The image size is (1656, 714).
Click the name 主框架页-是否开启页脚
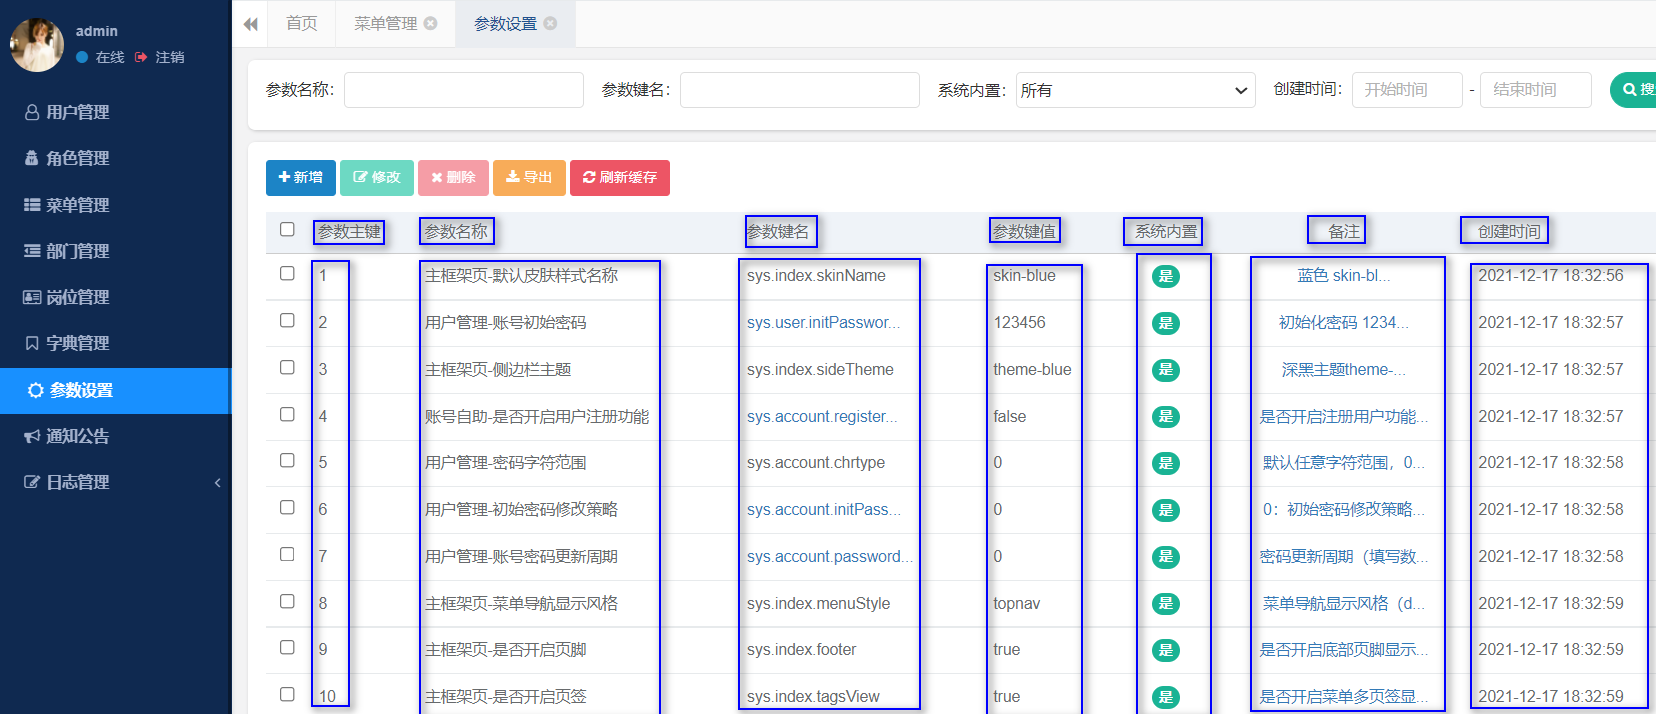[x=506, y=650]
